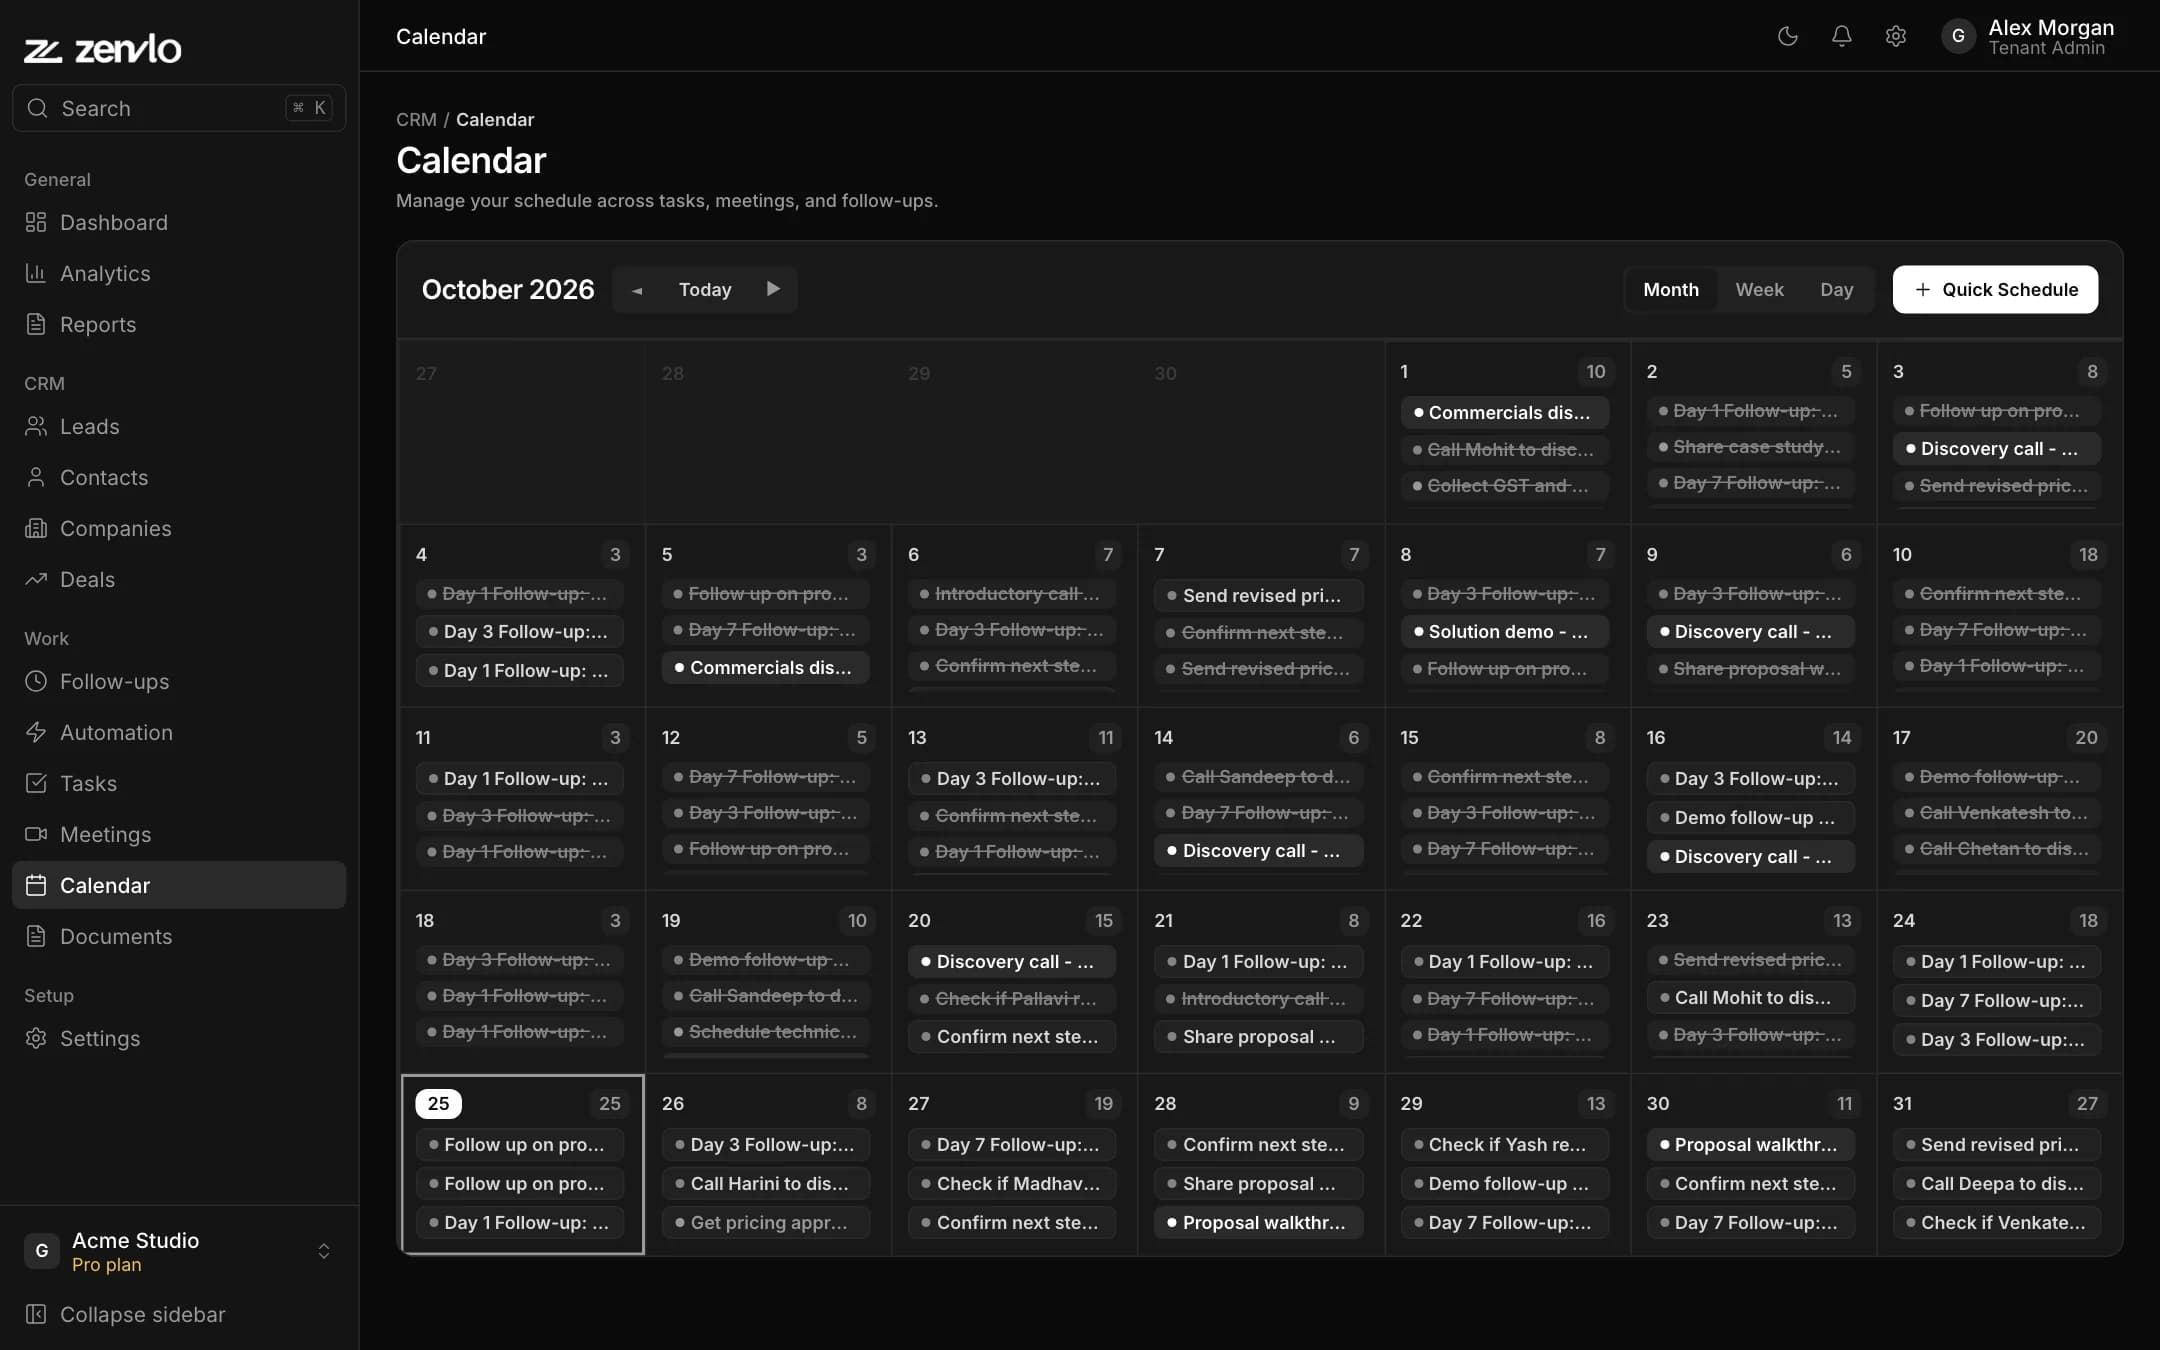Select day 25 date badge
Image resolution: width=2160 pixels, height=1350 pixels.
click(x=438, y=1103)
